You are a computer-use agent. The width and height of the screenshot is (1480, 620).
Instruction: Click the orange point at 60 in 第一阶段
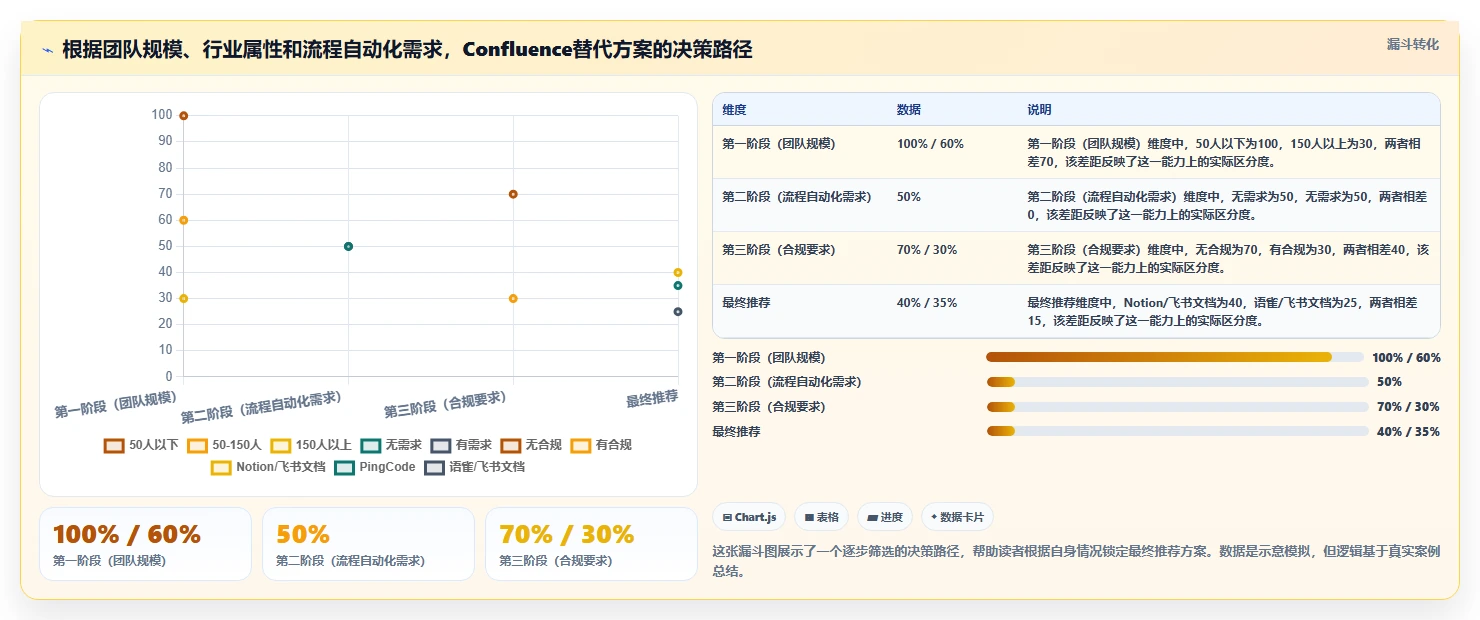click(184, 220)
